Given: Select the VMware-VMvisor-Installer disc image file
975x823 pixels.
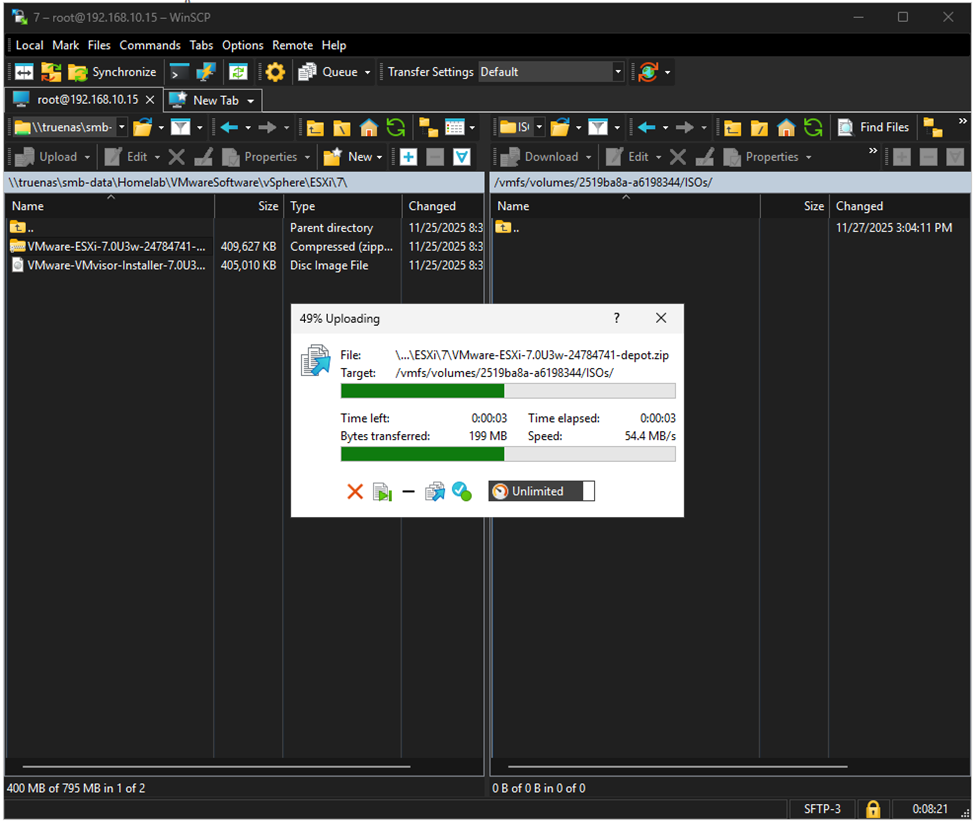Looking at the screenshot, I should coord(117,265).
